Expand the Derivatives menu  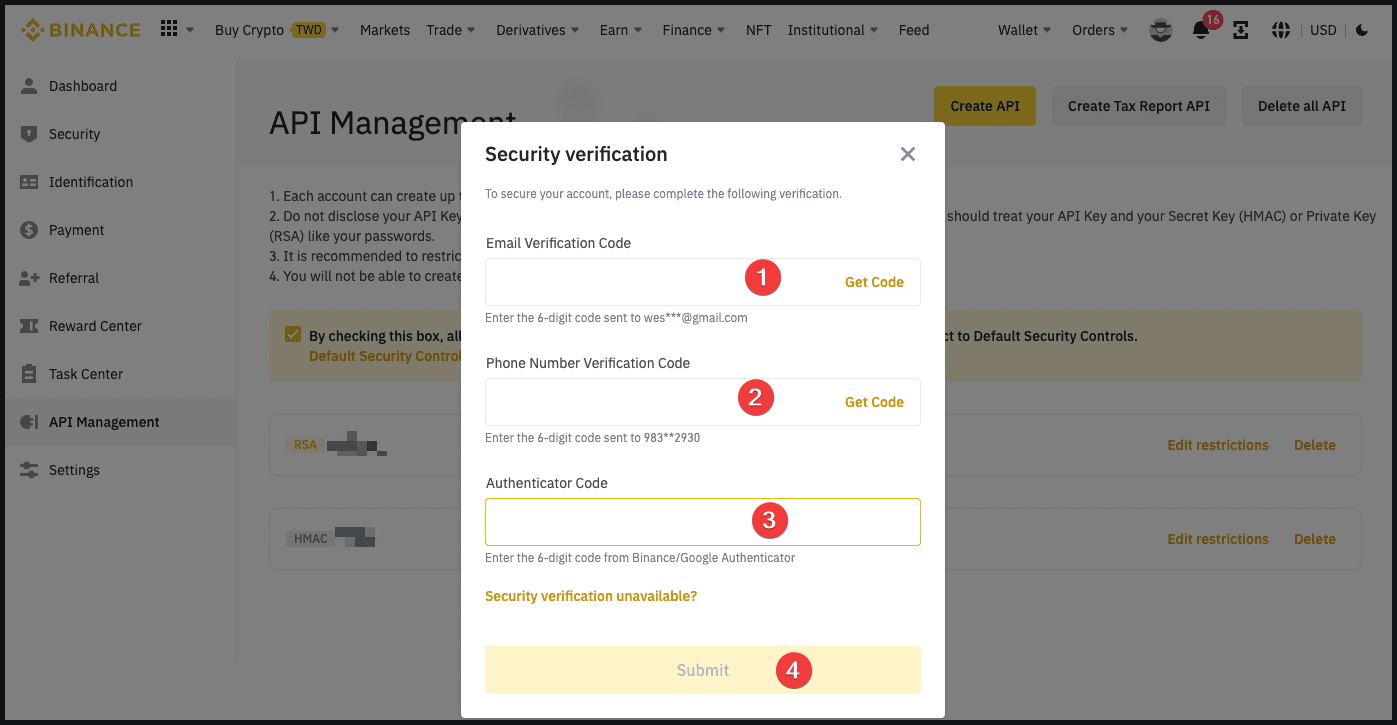click(x=538, y=30)
